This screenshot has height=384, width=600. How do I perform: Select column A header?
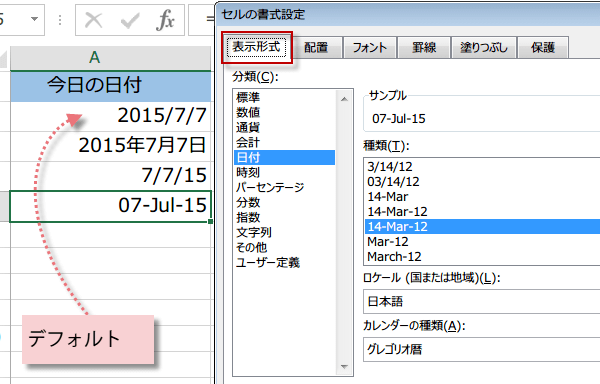111,58
